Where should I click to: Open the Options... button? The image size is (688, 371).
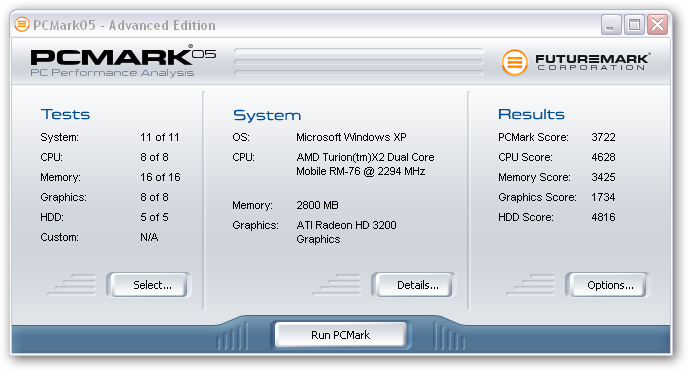(607, 285)
